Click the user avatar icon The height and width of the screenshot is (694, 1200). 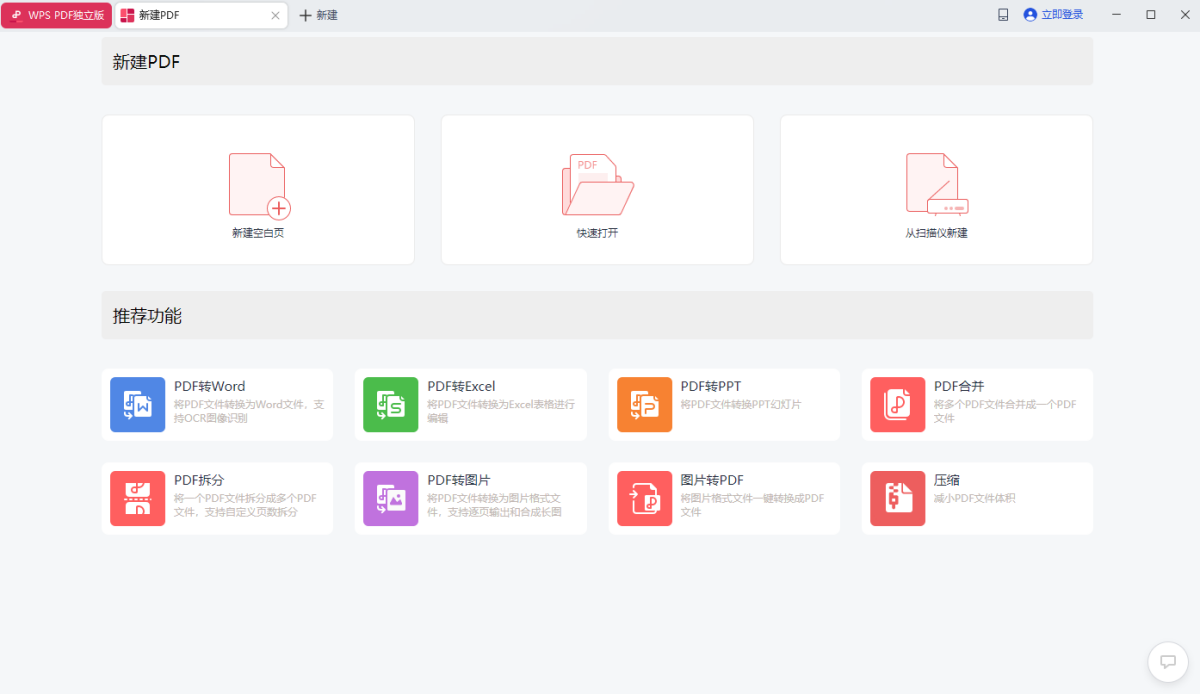pyautogui.click(x=1029, y=15)
